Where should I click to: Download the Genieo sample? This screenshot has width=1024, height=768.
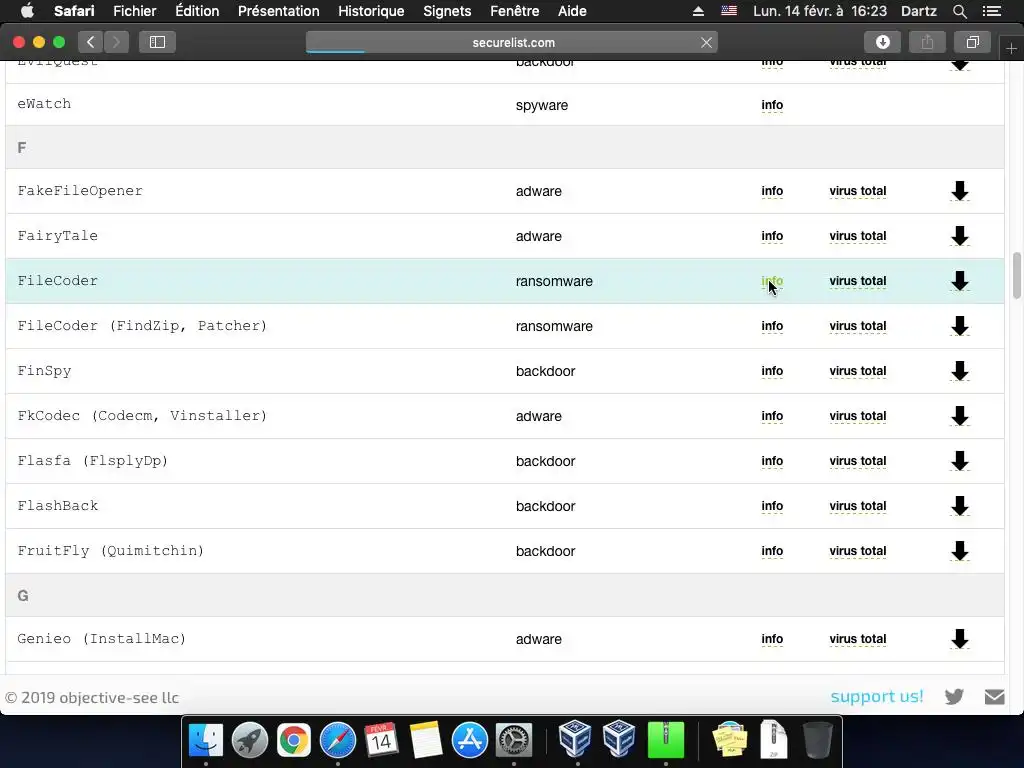click(959, 639)
